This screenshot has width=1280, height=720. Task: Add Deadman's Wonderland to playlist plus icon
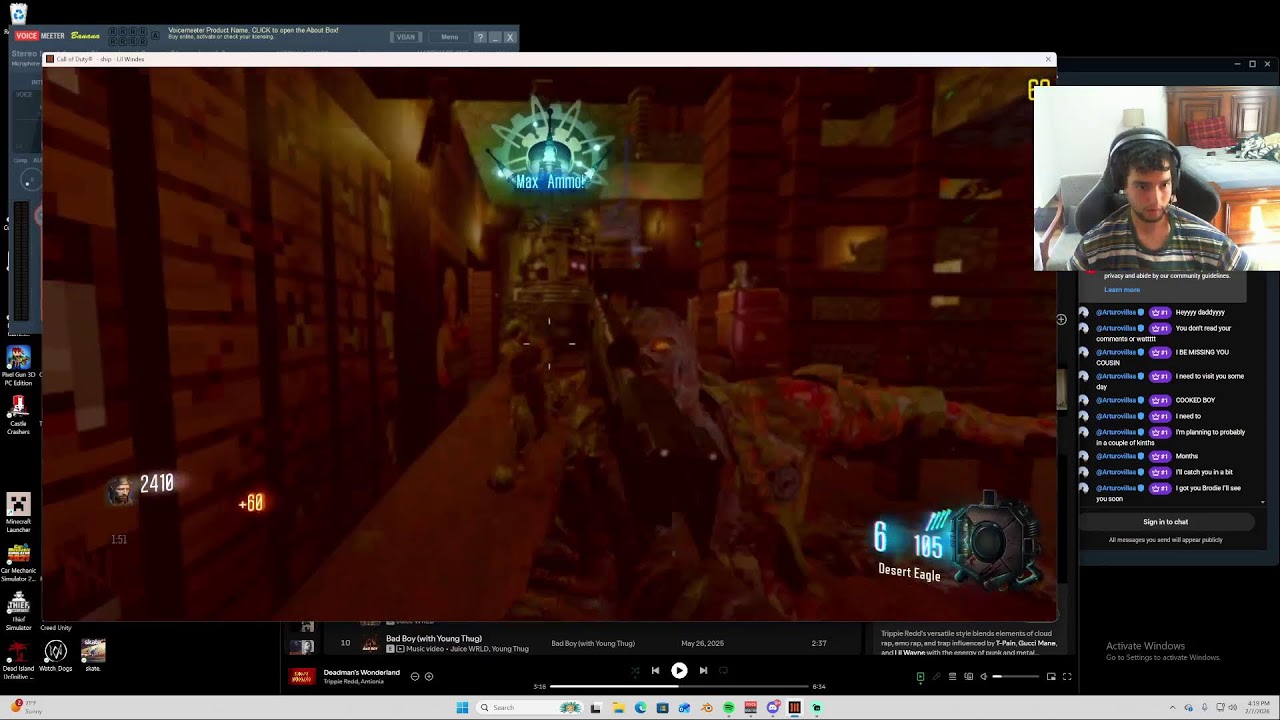click(429, 677)
